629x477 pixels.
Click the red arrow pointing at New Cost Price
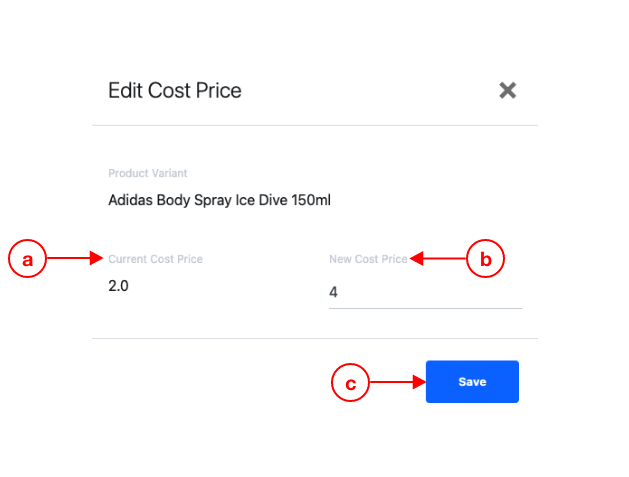point(438,258)
